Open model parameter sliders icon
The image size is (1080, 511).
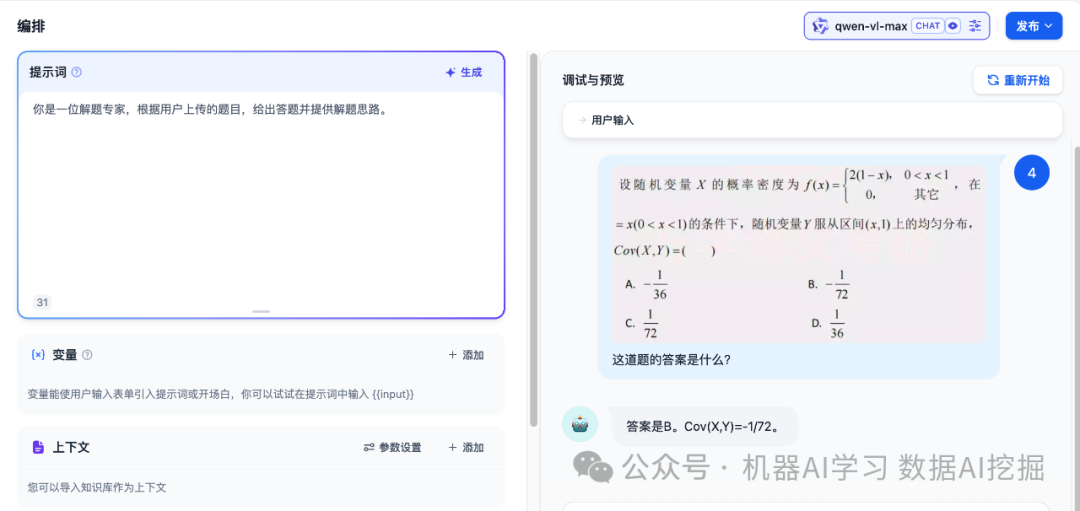976,26
